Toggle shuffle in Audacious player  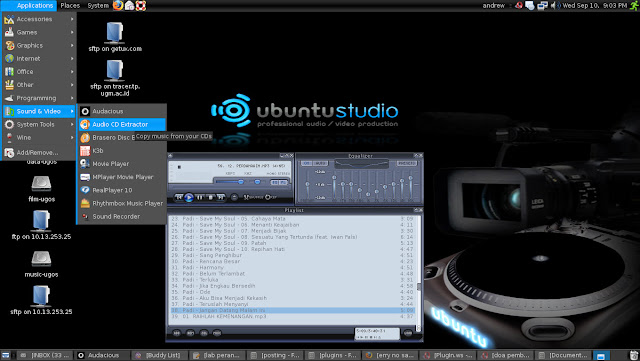point(253,197)
